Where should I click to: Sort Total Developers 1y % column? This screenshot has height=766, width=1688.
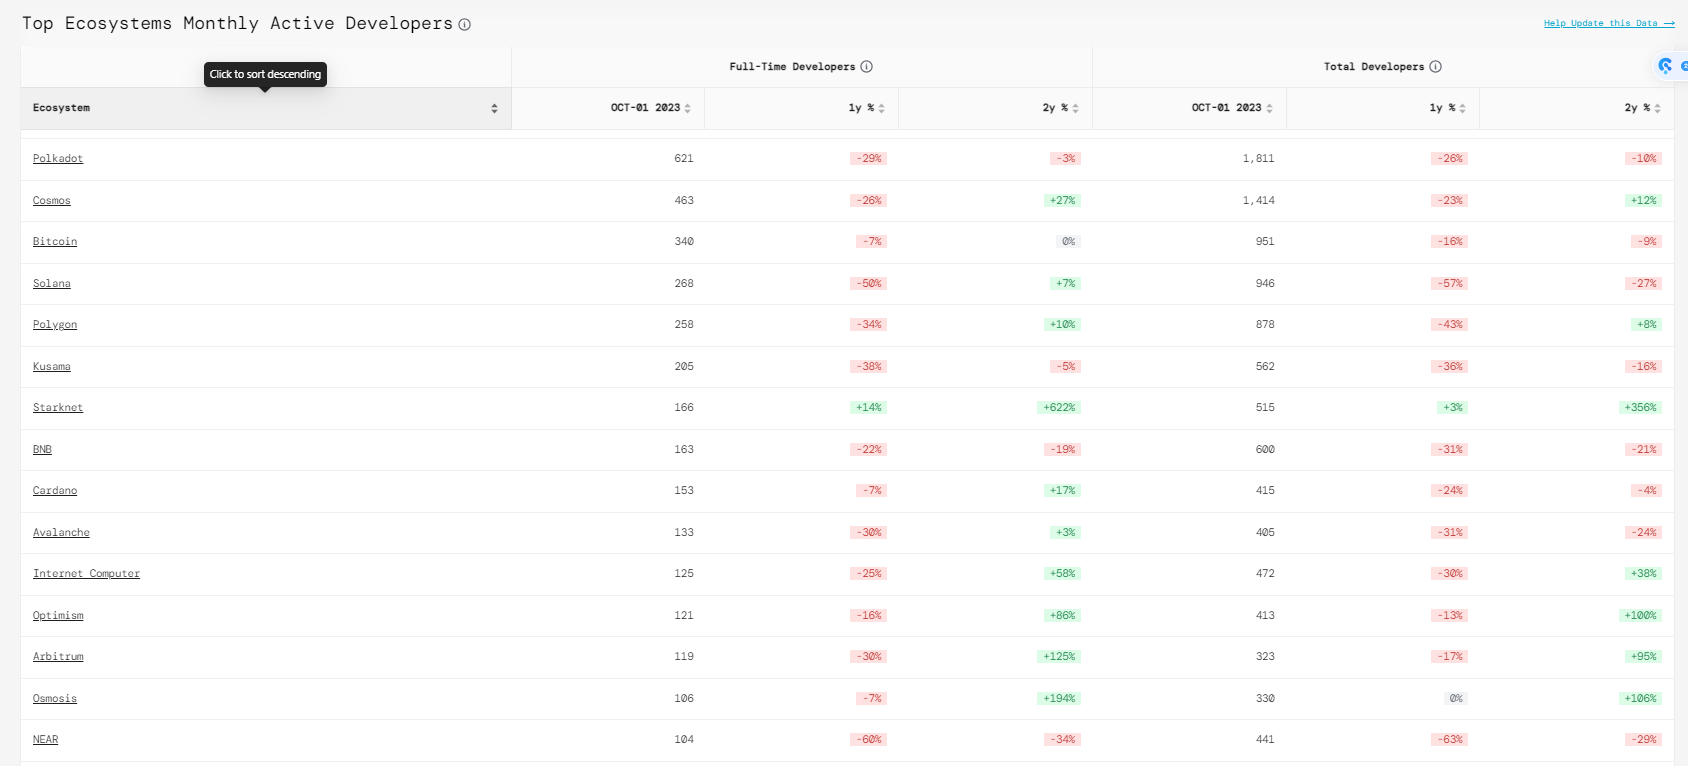1462,108
